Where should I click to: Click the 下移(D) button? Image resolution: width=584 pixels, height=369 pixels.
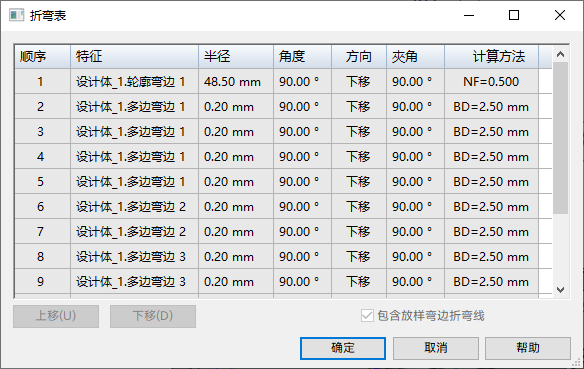(x=153, y=316)
